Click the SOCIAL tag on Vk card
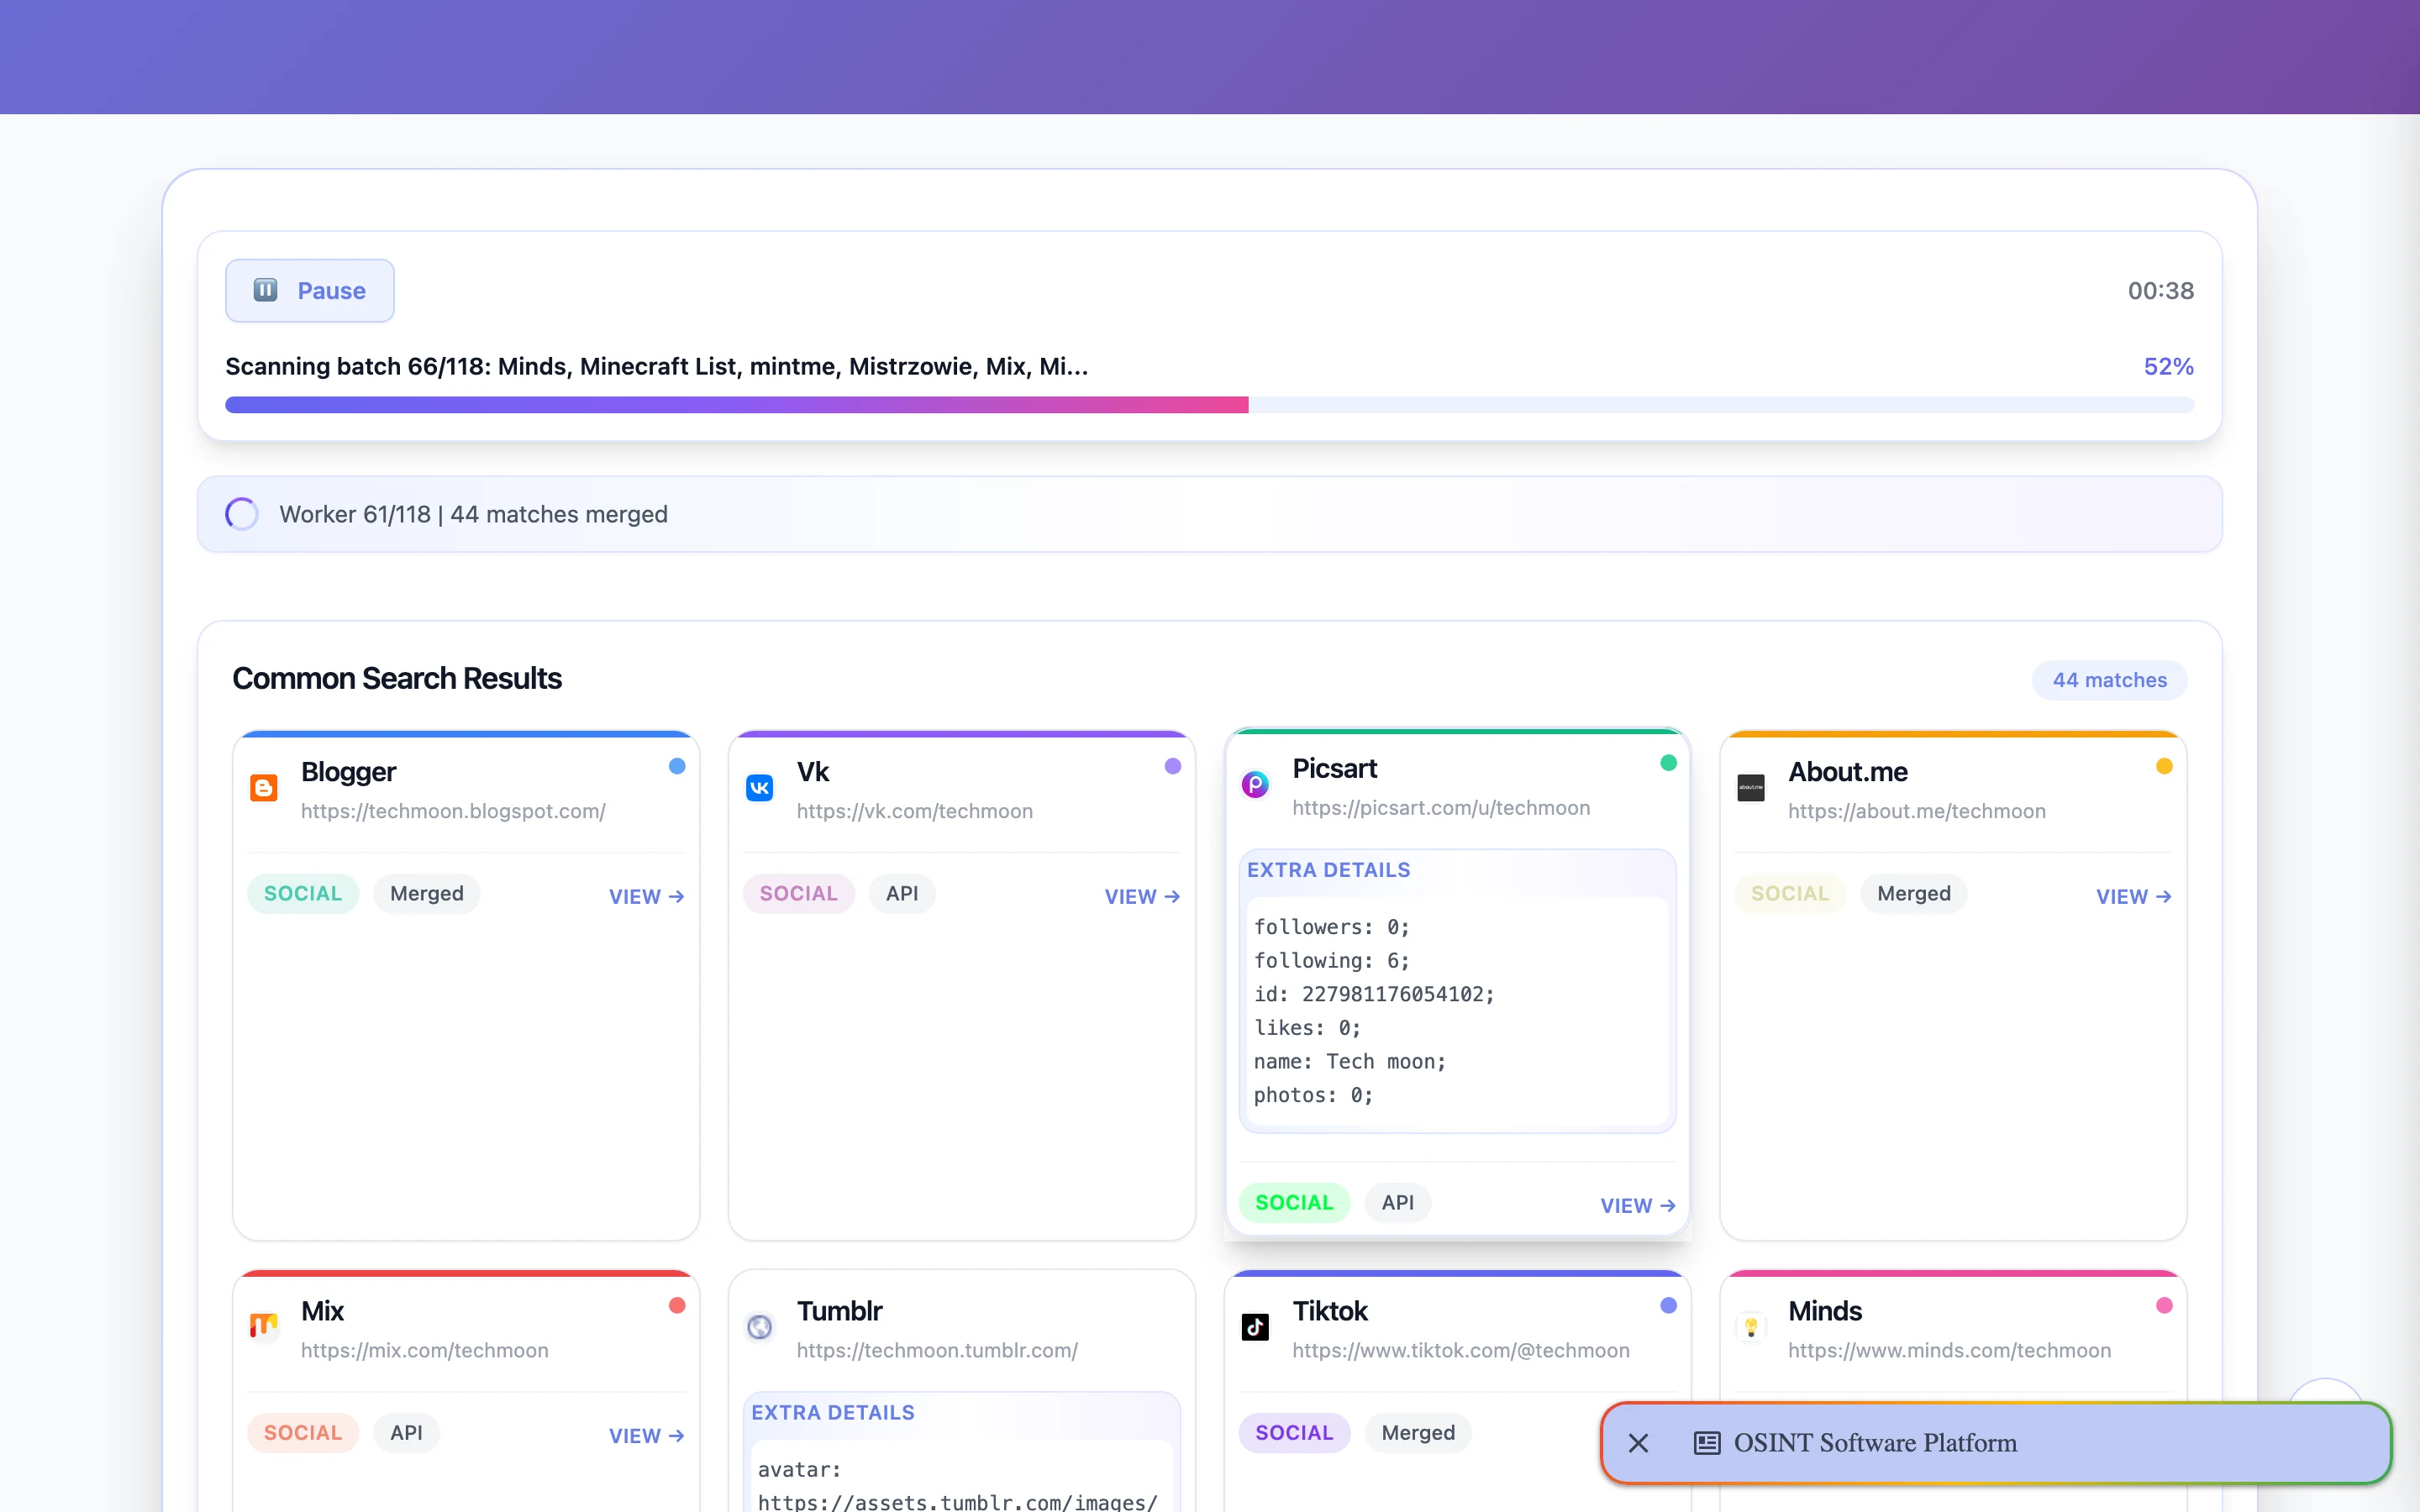Screen dimensions: 2420x1512 point(799,893)
